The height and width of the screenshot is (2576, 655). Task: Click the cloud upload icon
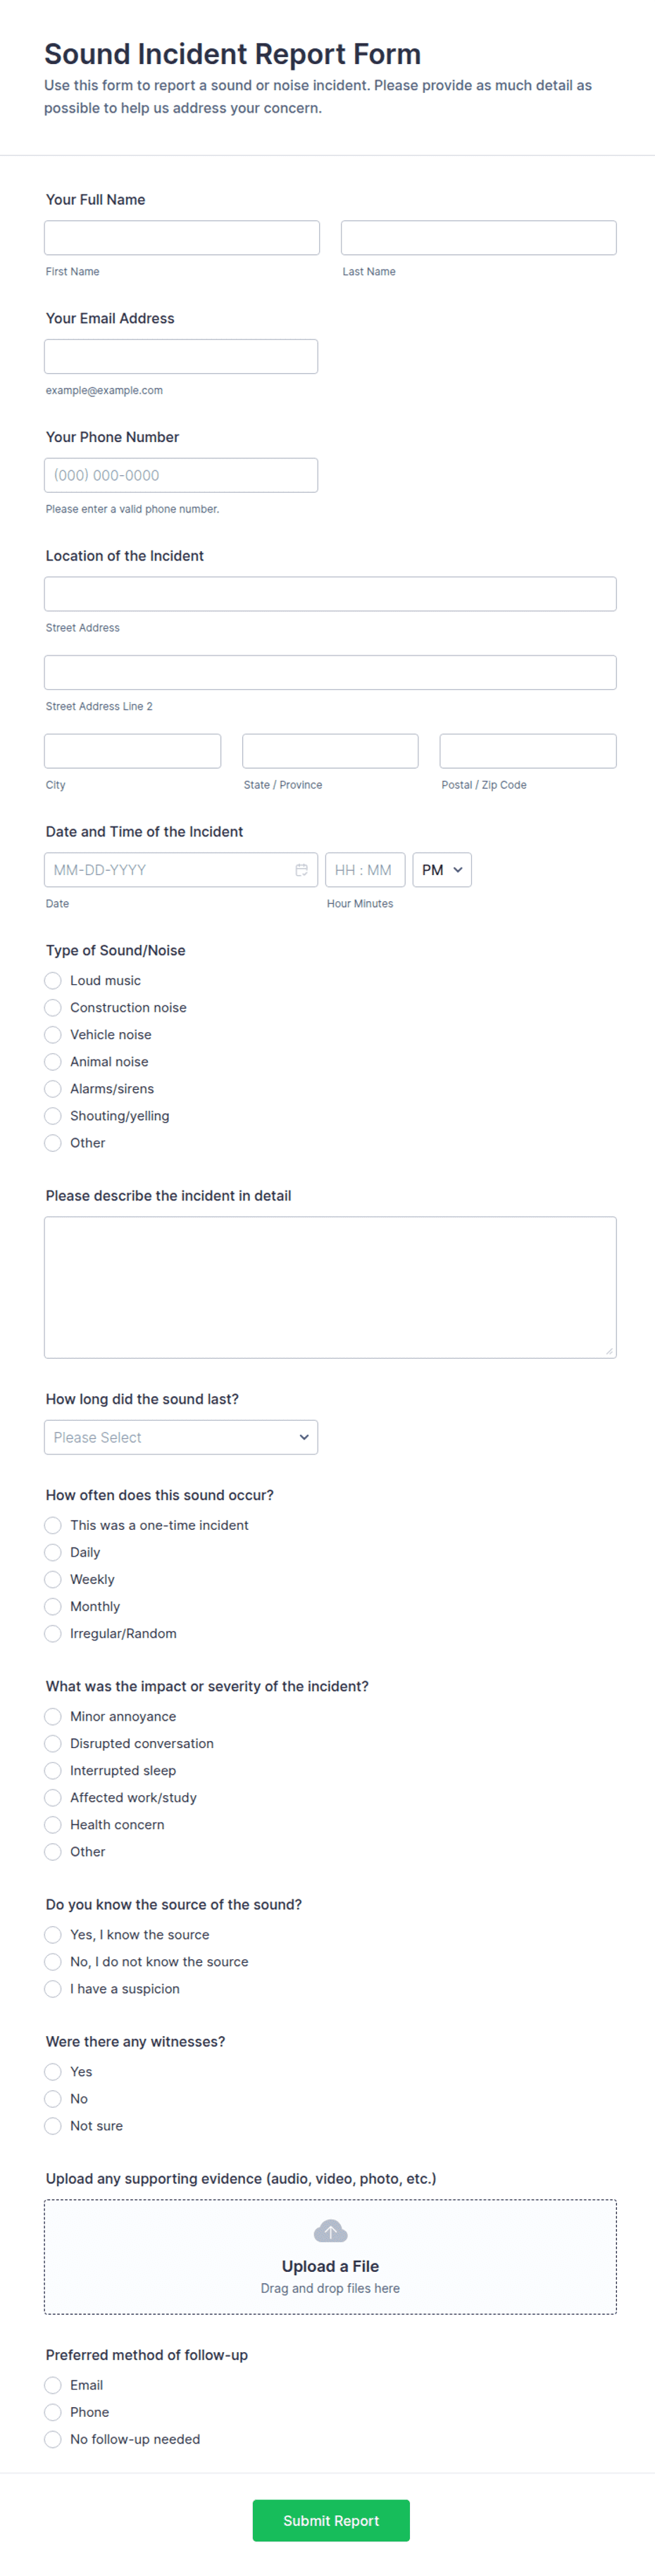tap(330, 2231)
